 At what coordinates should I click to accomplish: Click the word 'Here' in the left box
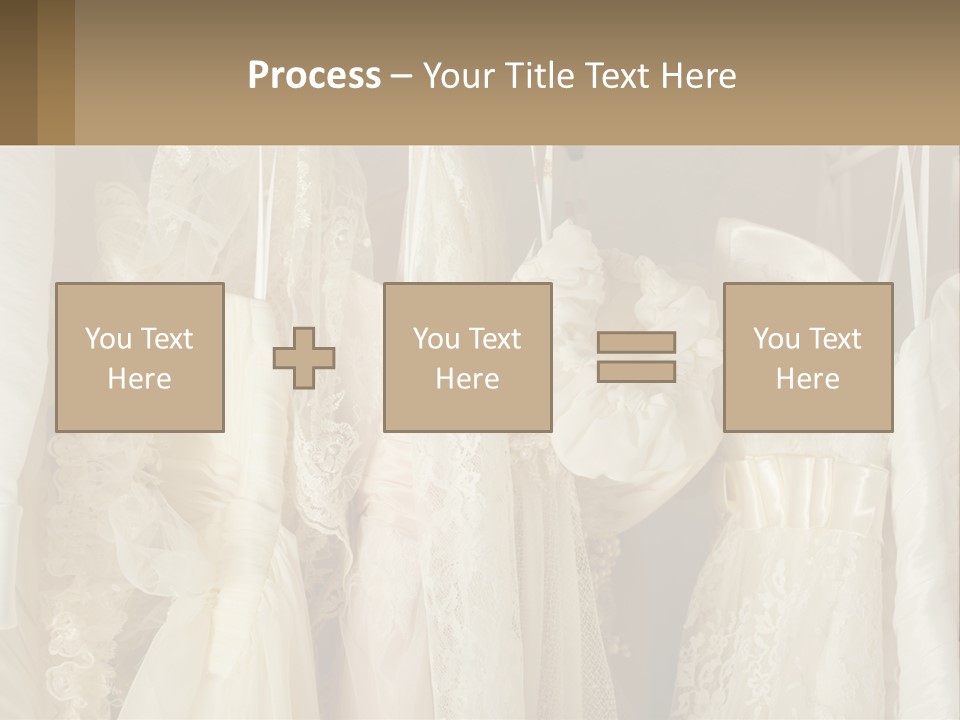(140, 379)
